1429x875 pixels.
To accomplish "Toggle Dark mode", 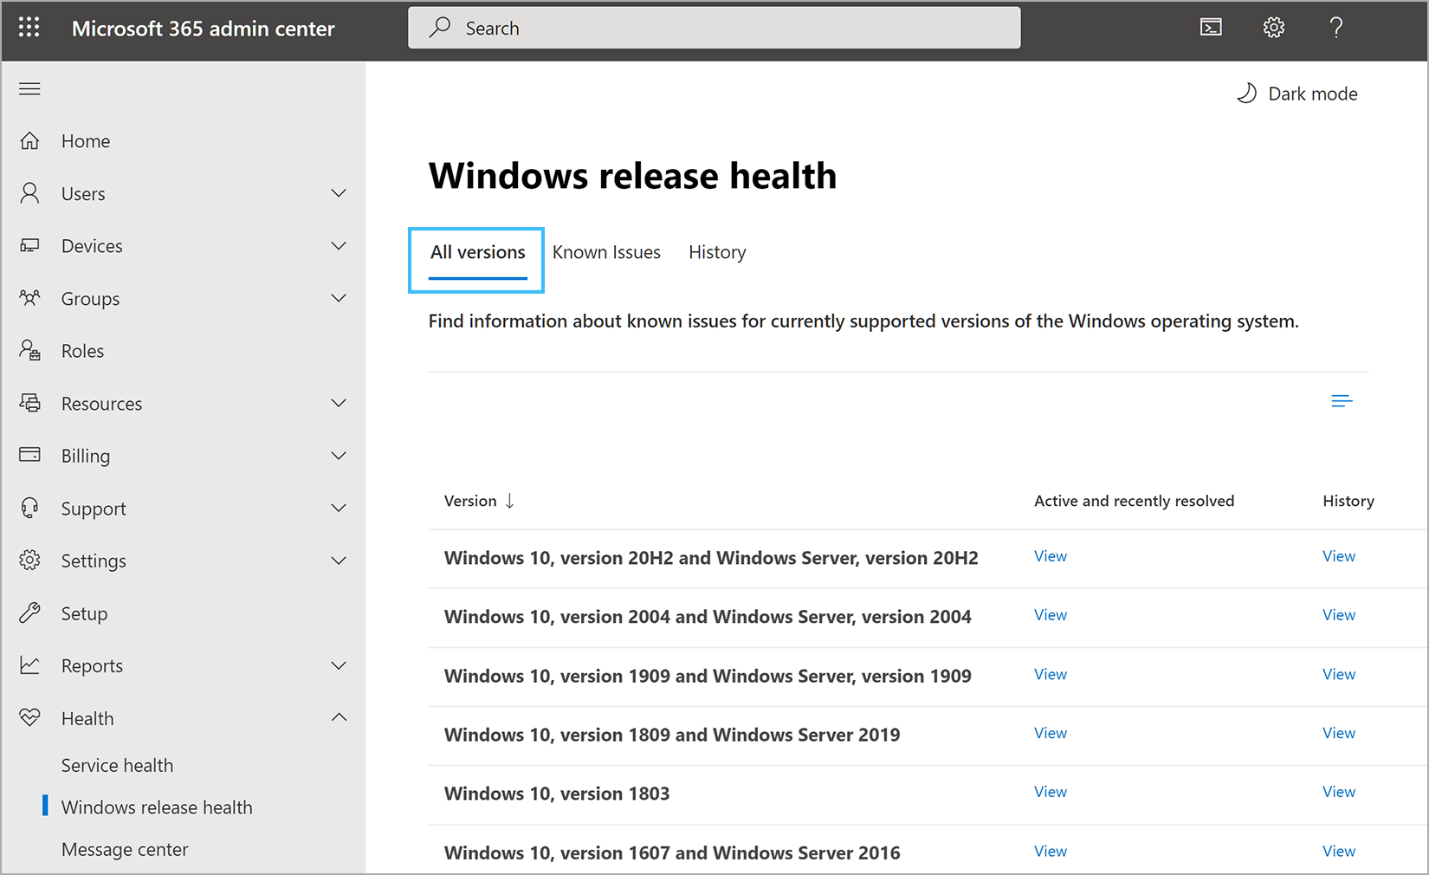I will click(1297, 93).
